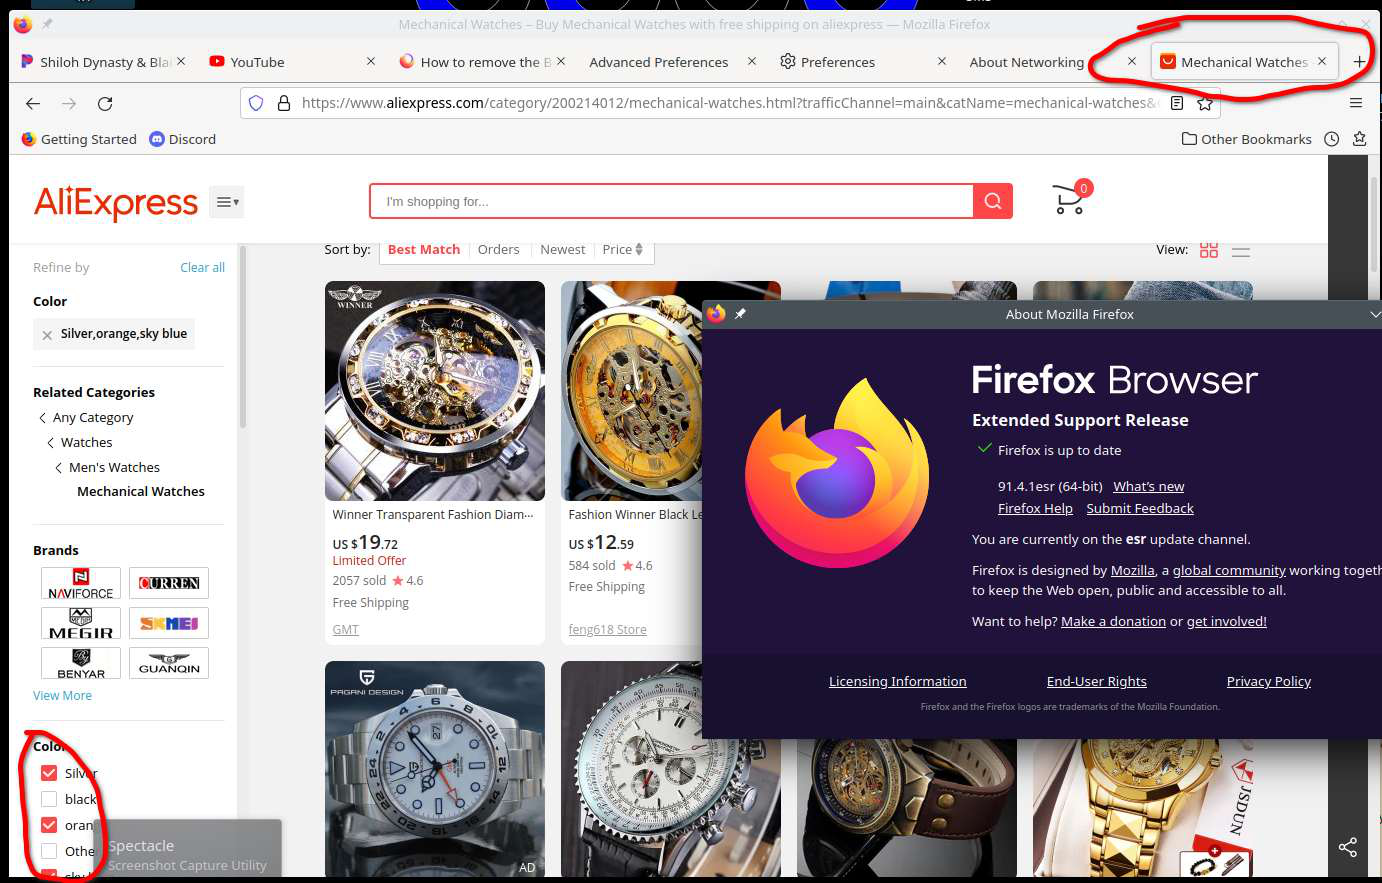Open the tracking protection shield panel
Viewport: 1382px width, 883px height.
[256, 103]
